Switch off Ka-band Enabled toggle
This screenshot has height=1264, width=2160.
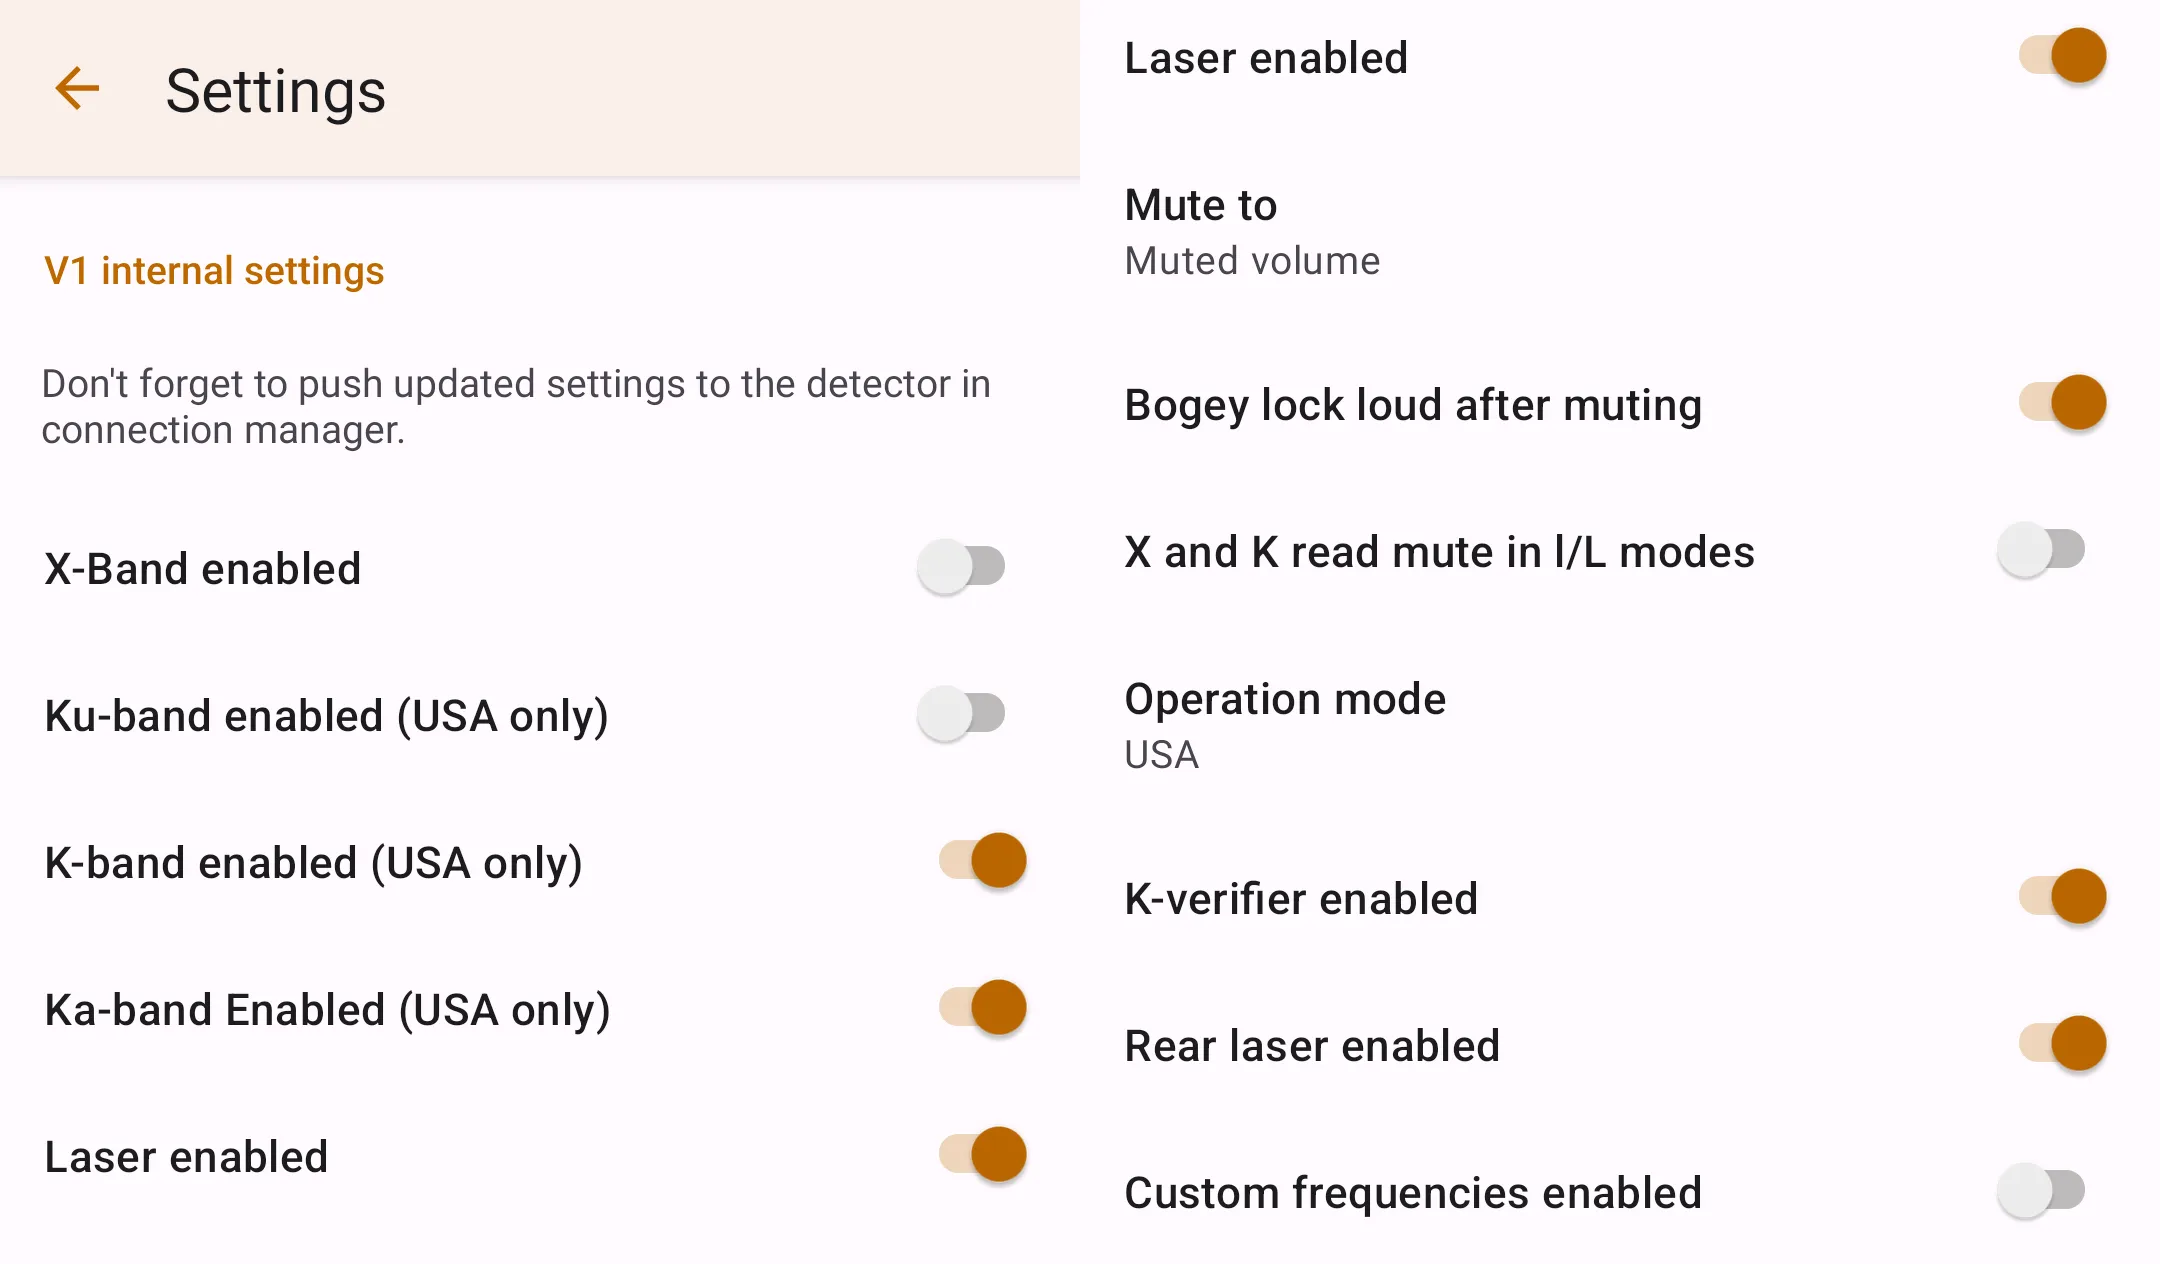(983, 1008)
